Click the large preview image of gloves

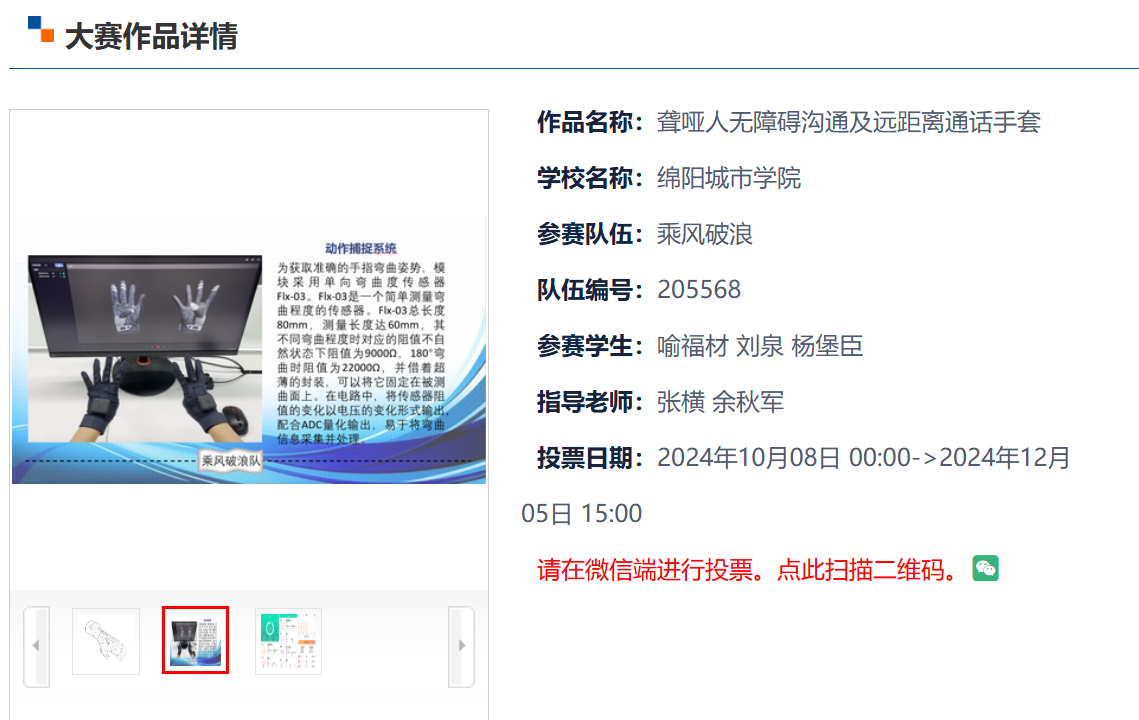(248, 350)
